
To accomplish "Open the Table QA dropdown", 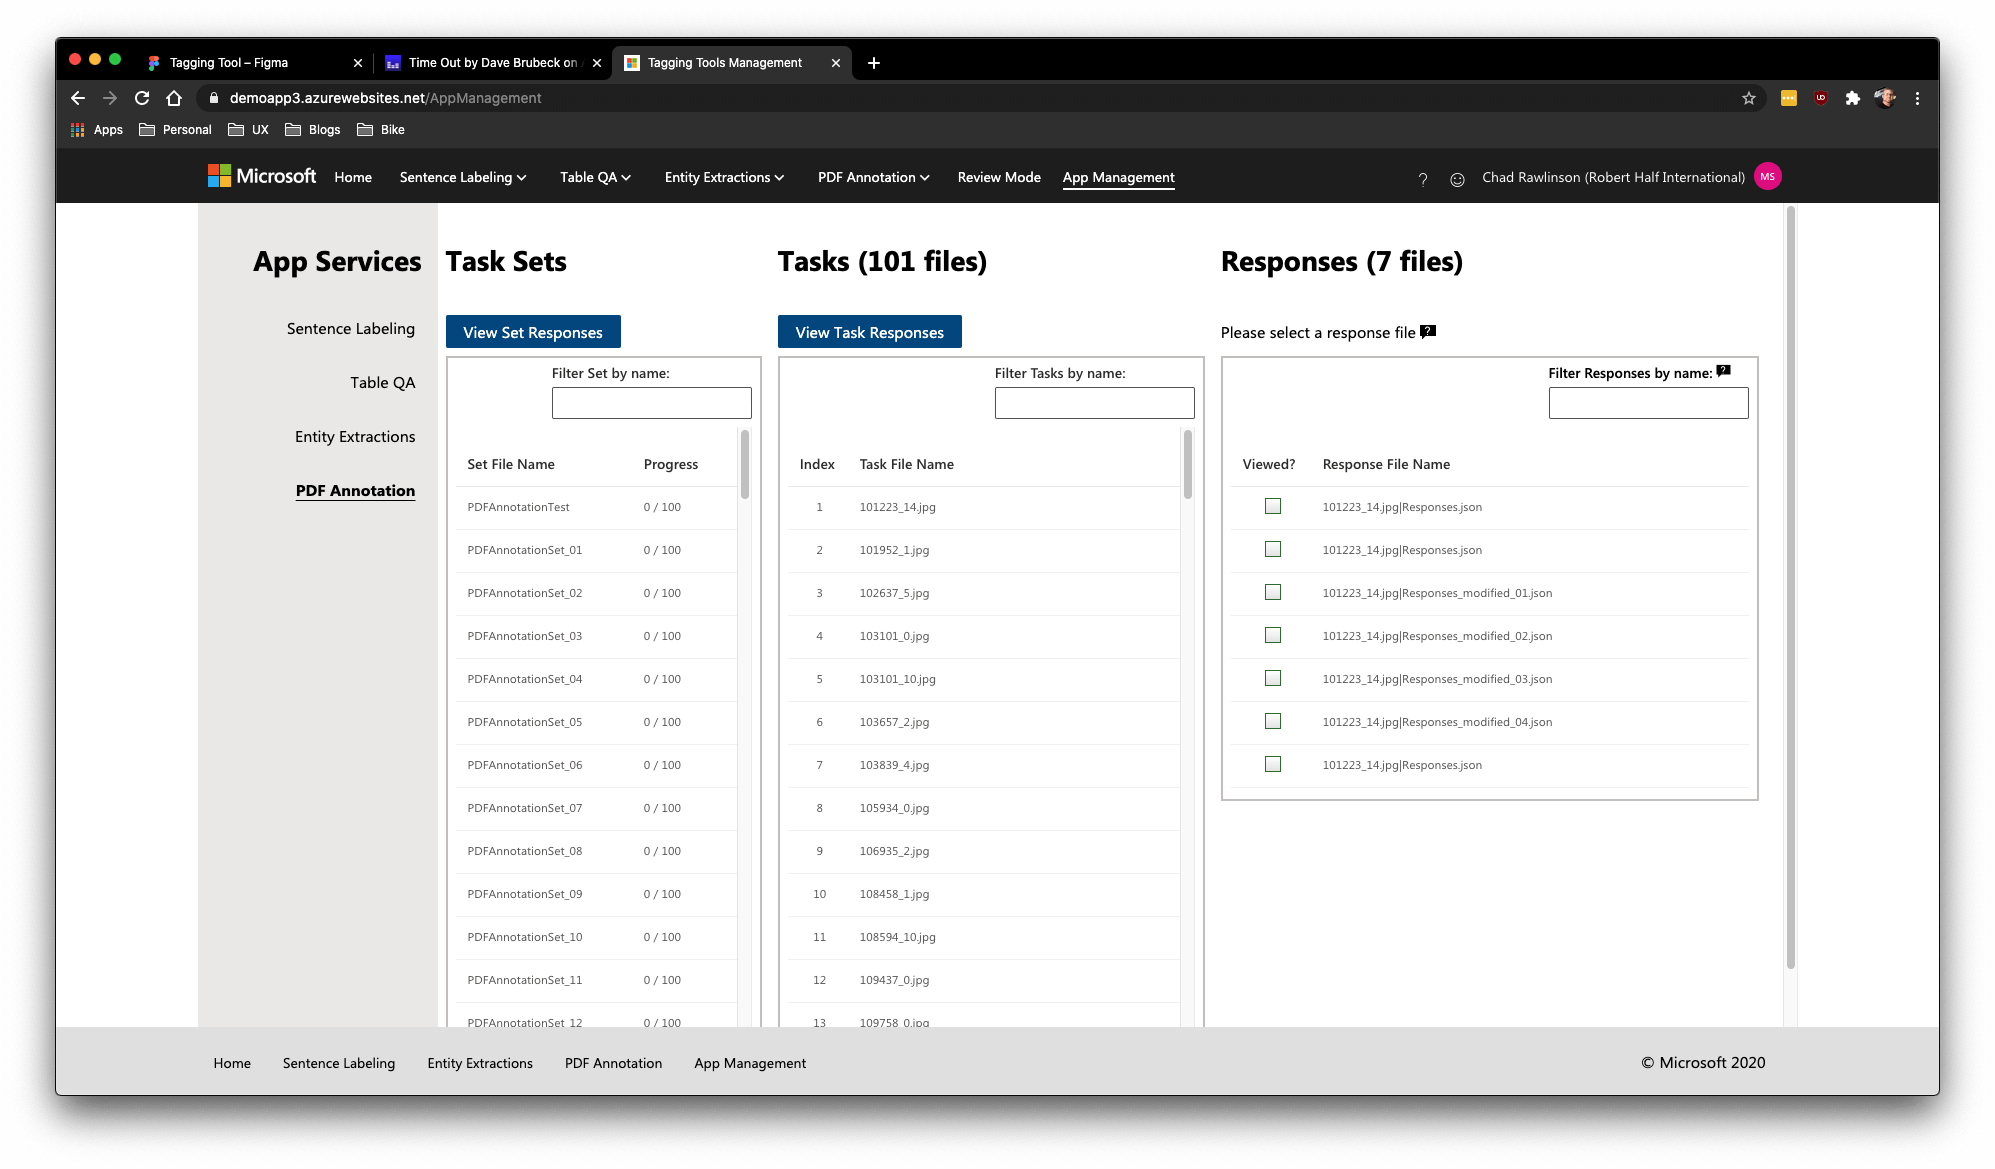I will pos(595,177).
